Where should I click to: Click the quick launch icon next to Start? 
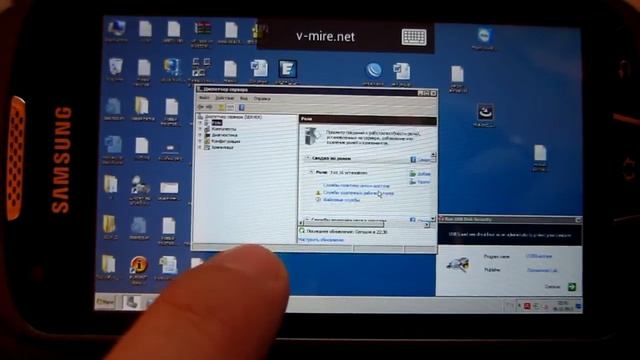(x=131, y=303)
